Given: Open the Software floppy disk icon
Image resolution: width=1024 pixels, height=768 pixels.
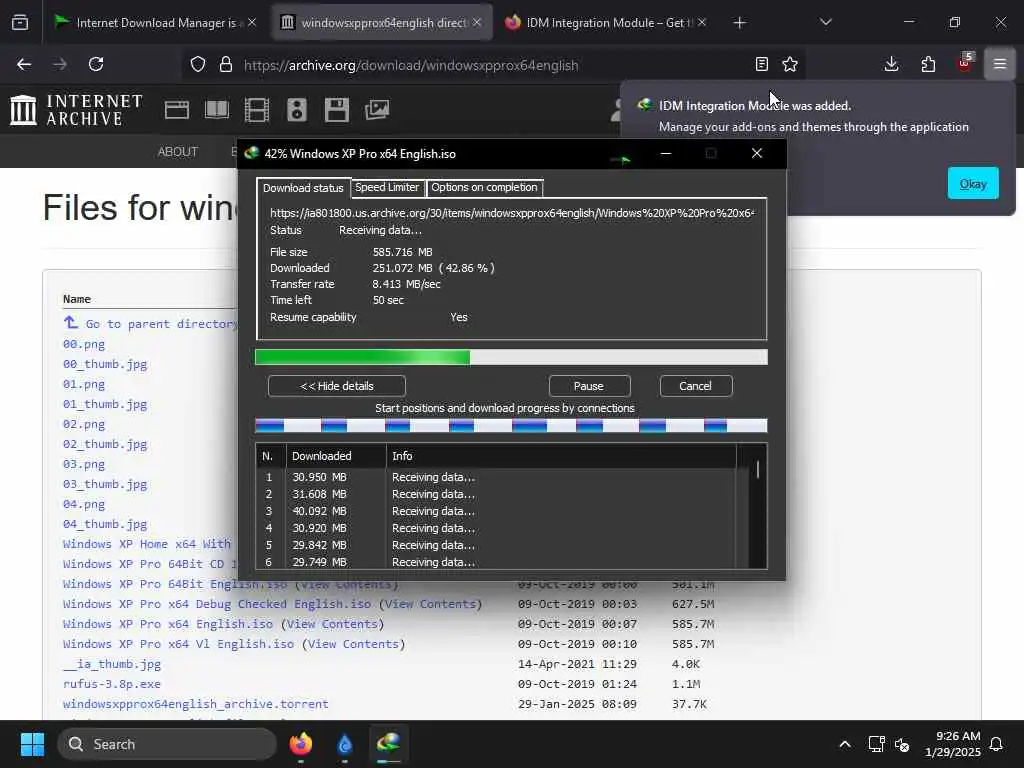Looking at the screenshot, I should pyautogui.click(x=337, y=110).
